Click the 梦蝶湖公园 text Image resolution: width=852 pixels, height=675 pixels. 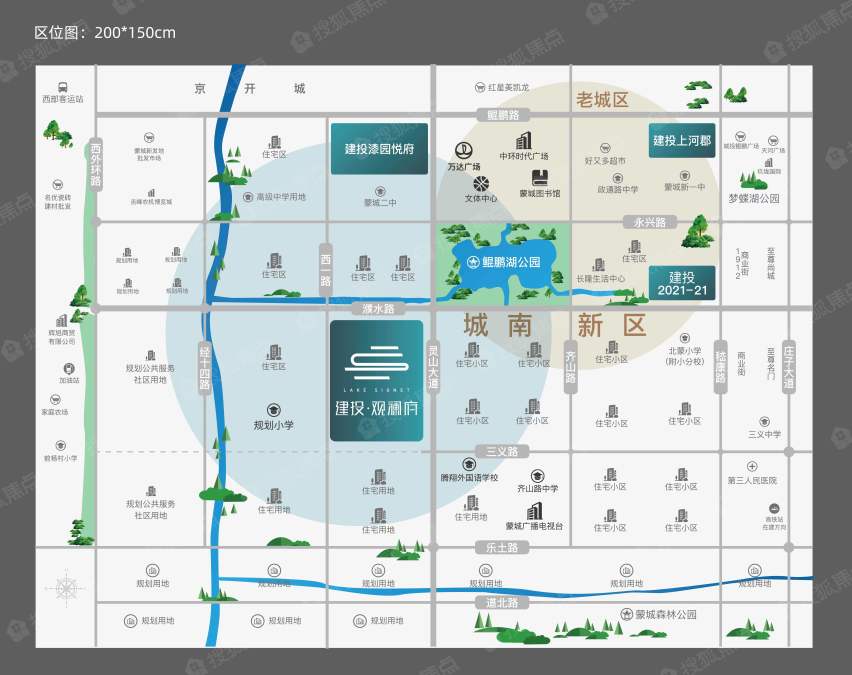point(754,198)
